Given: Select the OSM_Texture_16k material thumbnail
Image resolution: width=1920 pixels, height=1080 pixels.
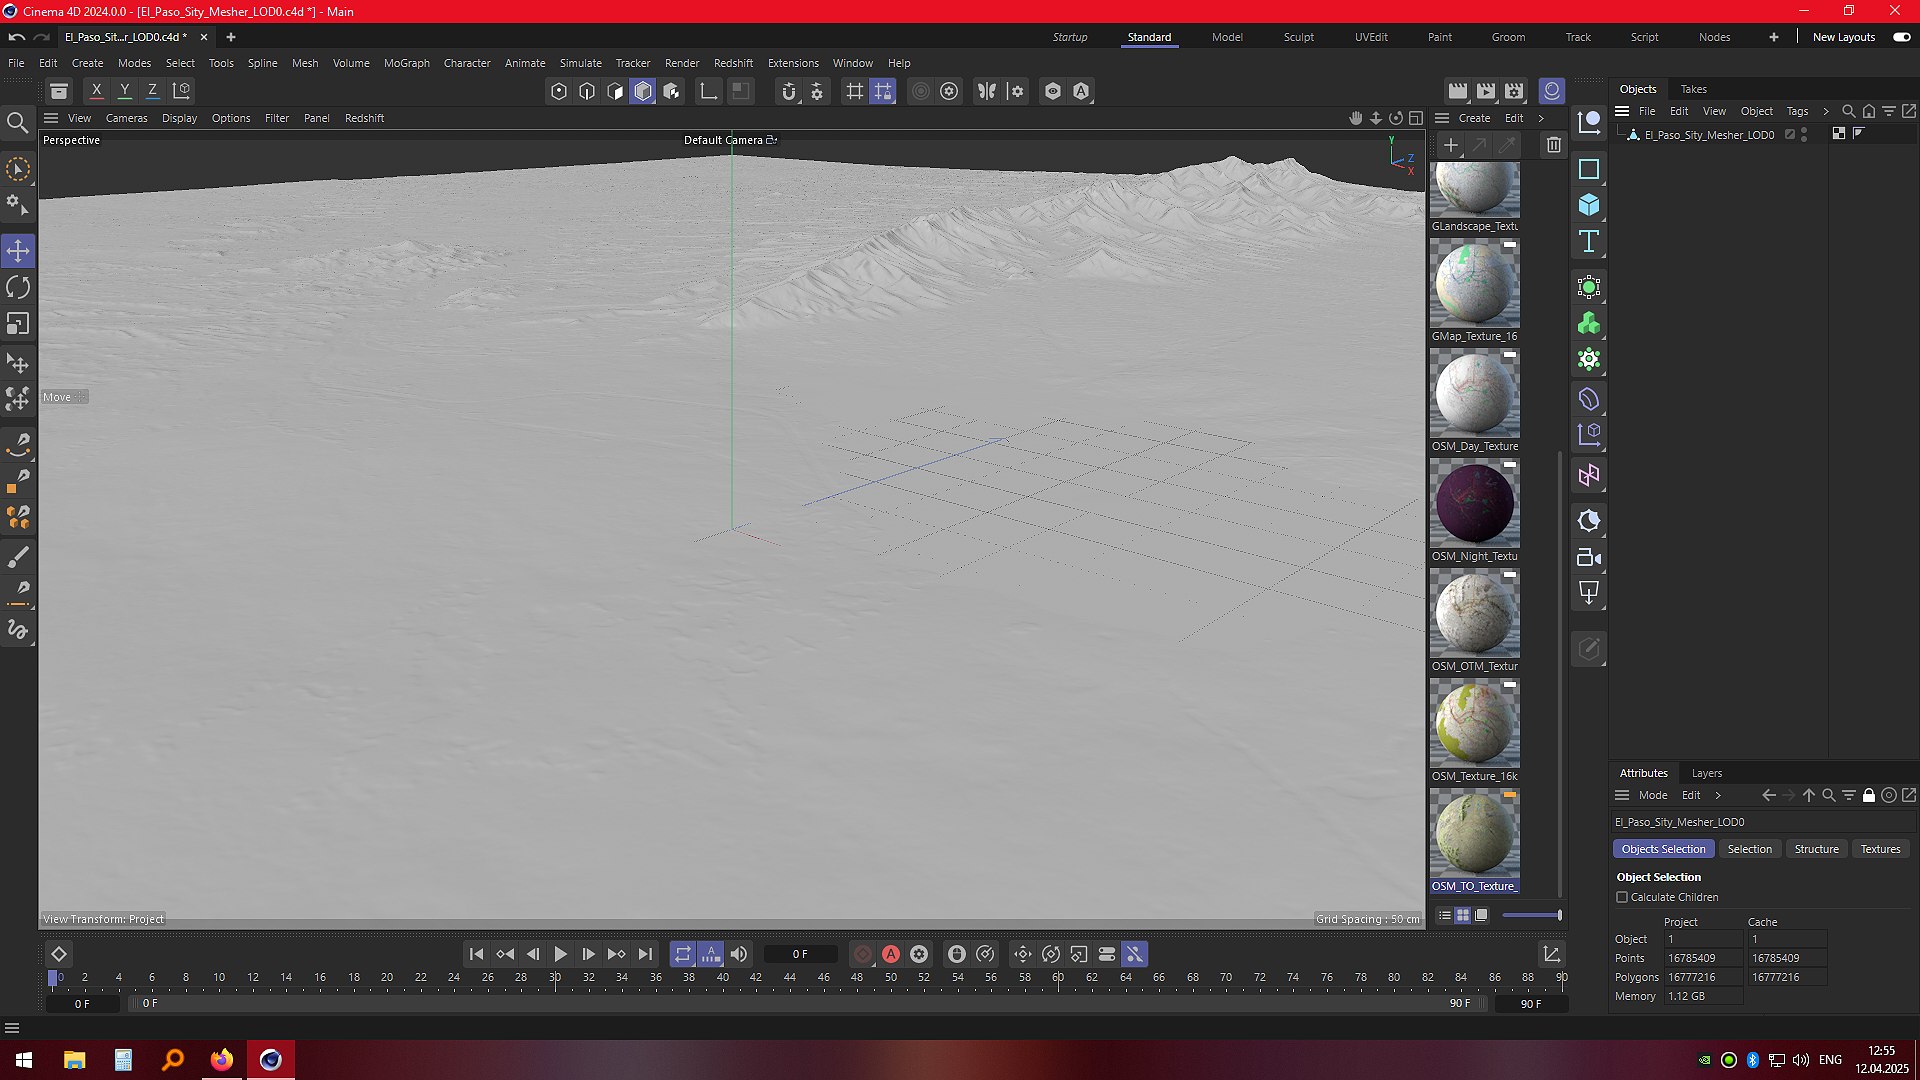Looking at the screenshot, I should (1475, 724).
